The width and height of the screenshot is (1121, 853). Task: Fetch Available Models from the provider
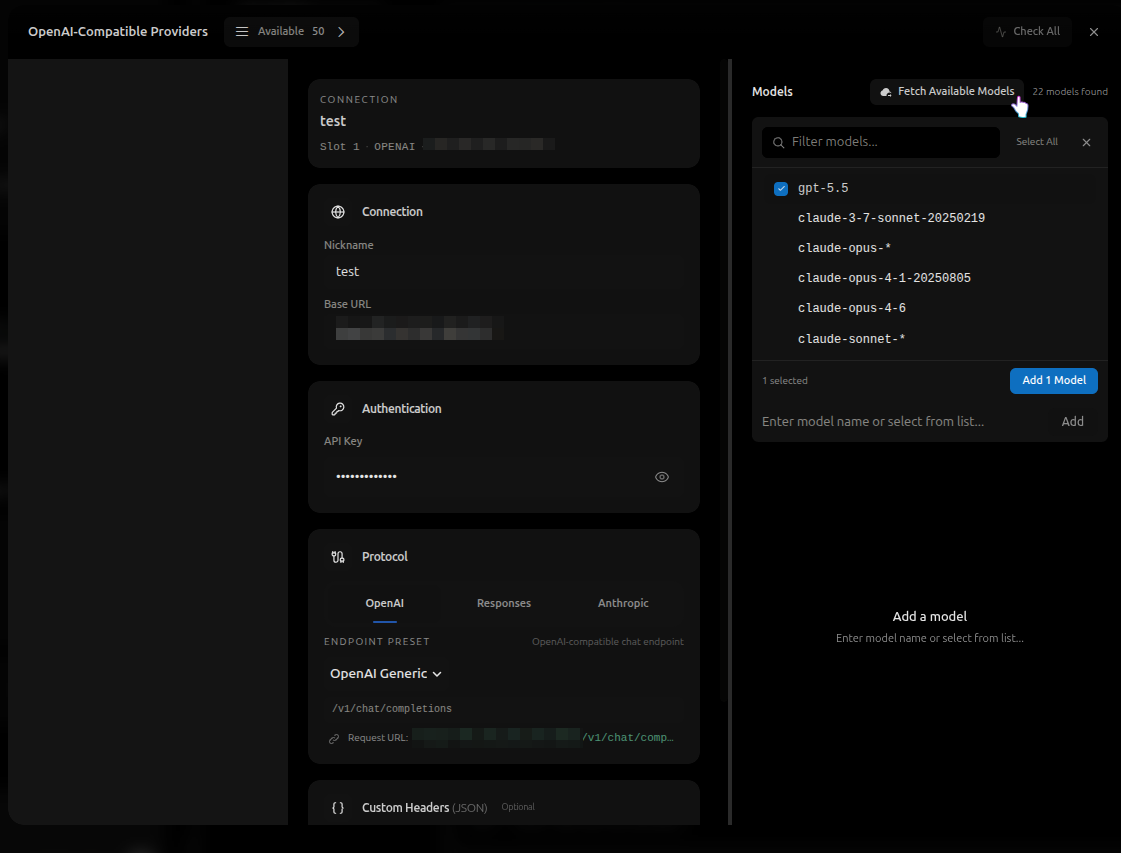[x=947, y=92]
